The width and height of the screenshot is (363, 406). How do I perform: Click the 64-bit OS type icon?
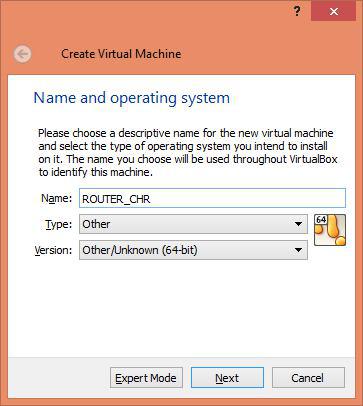330,230
